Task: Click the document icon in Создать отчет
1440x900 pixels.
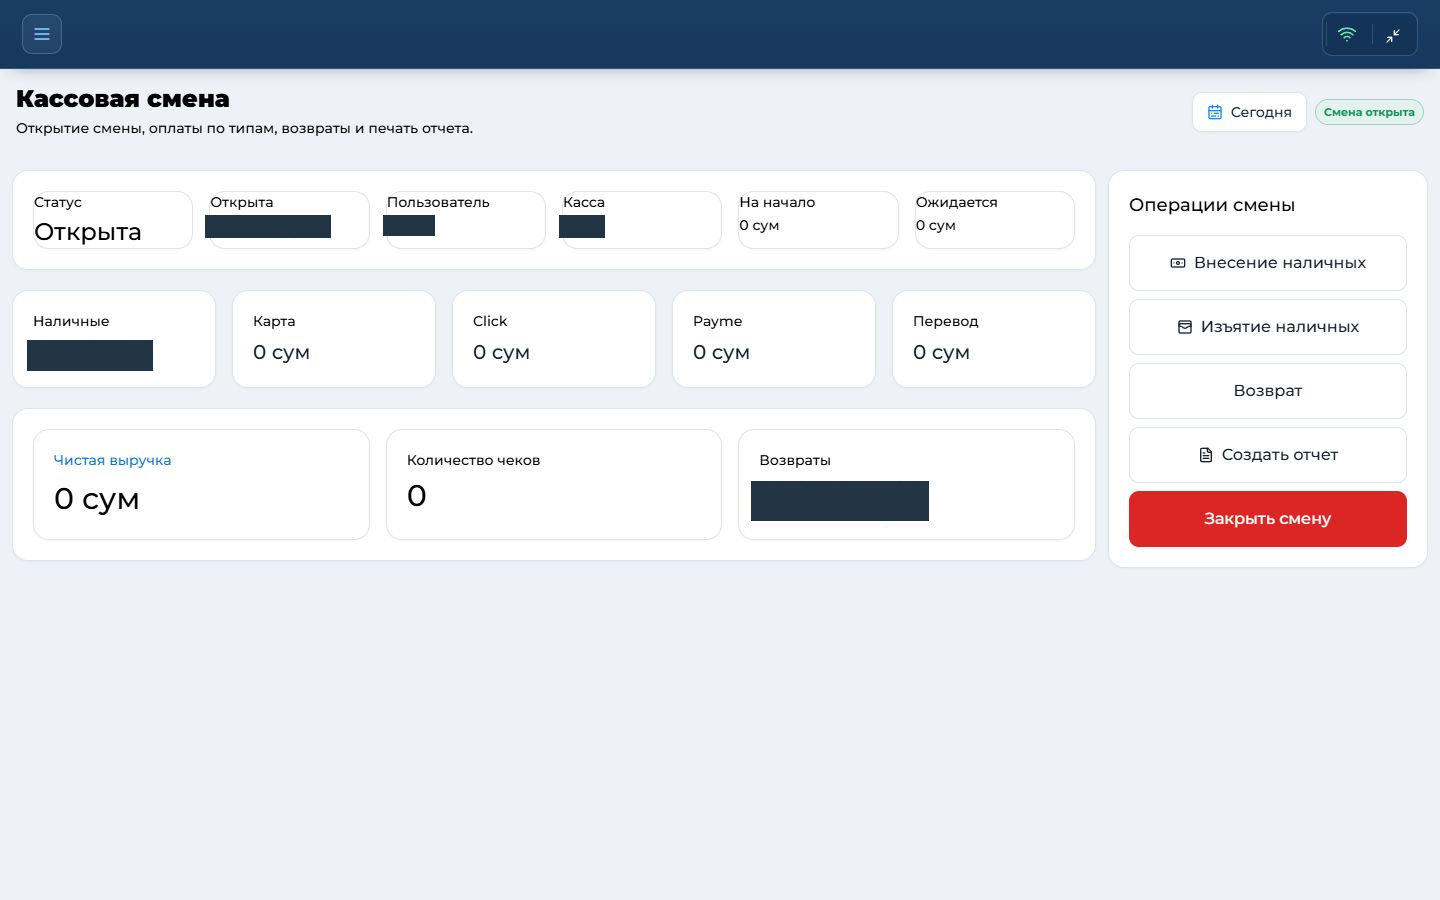Action: click(x=1206, y=455)
